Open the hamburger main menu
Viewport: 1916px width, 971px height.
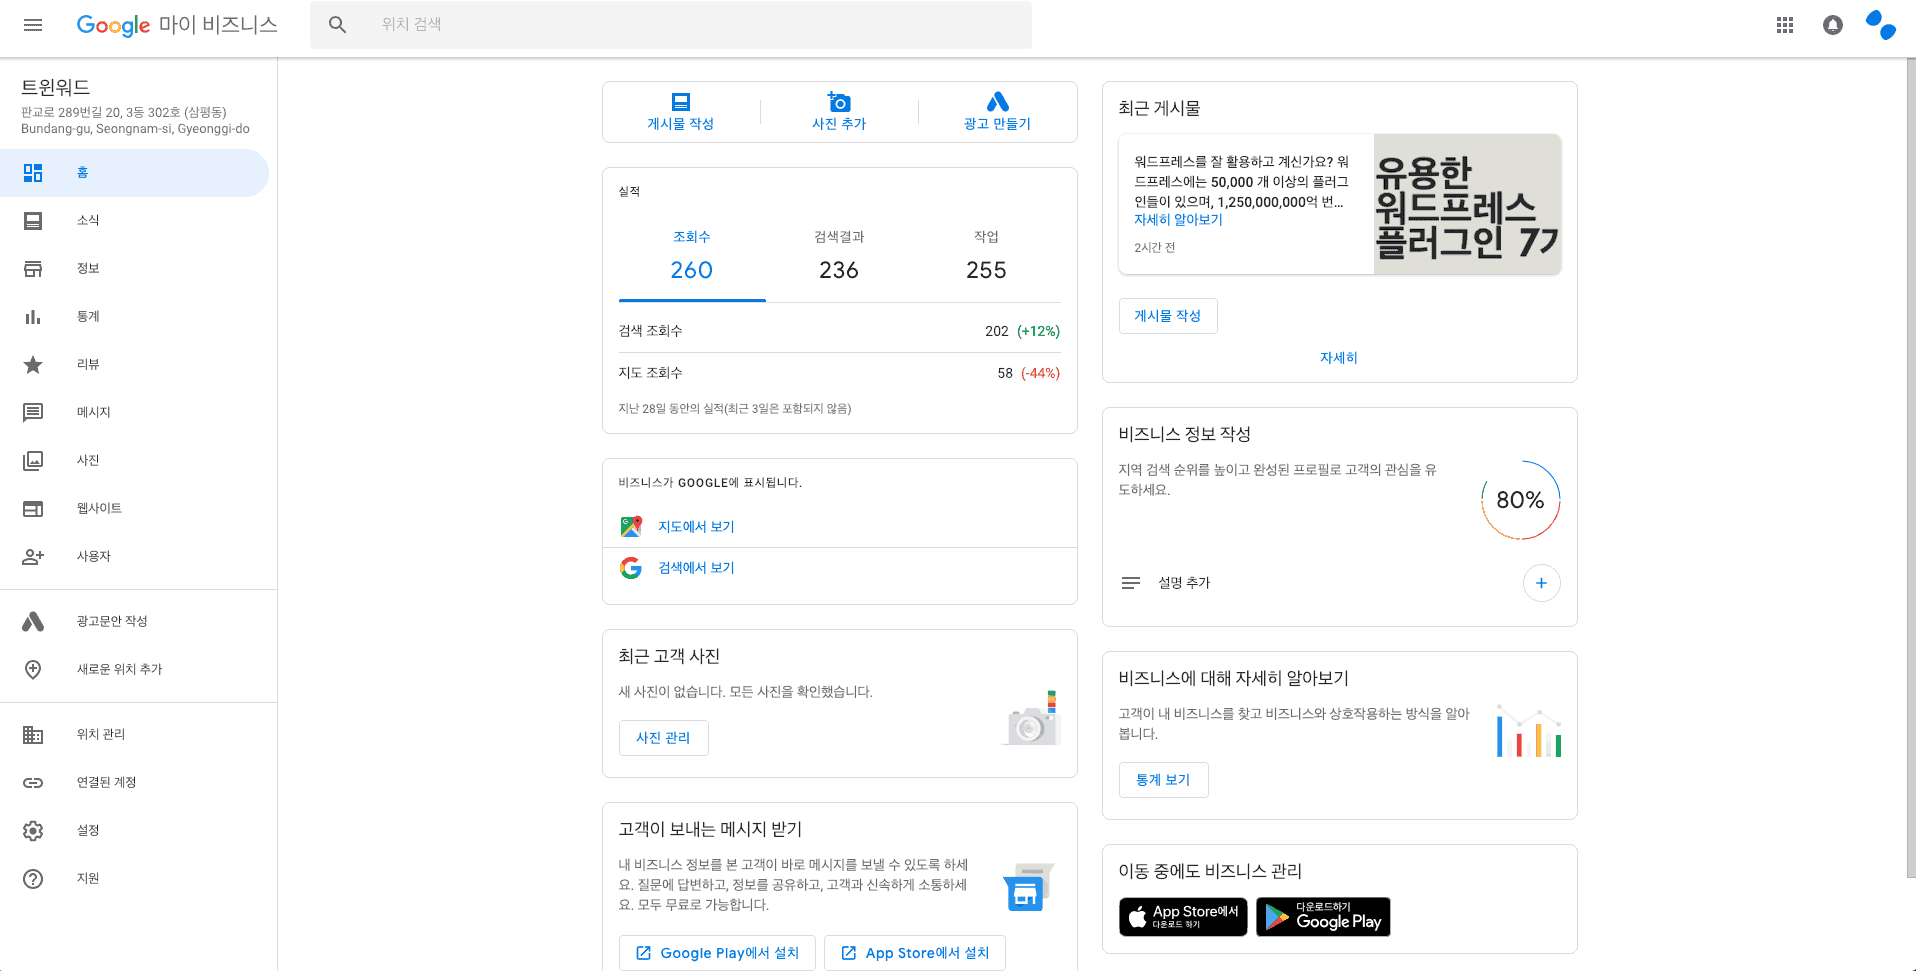pos(33,25)
